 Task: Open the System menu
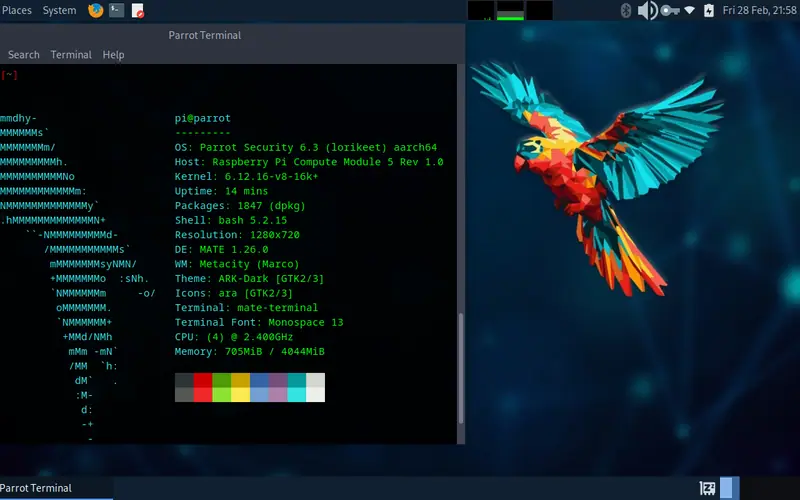pyautogui.click(x=59, y=10)
